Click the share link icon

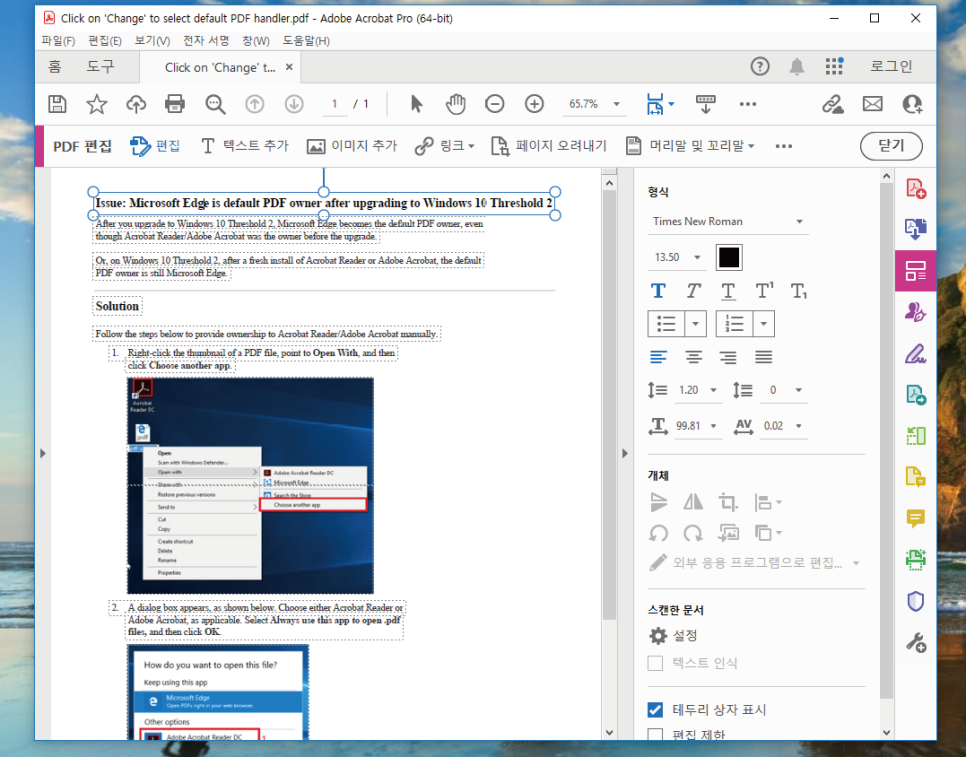[x=833, y=104]
